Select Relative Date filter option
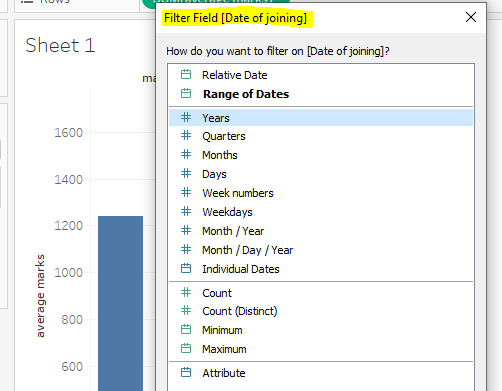The width and height of the screenshot is (502, 391). coord(321,75)
